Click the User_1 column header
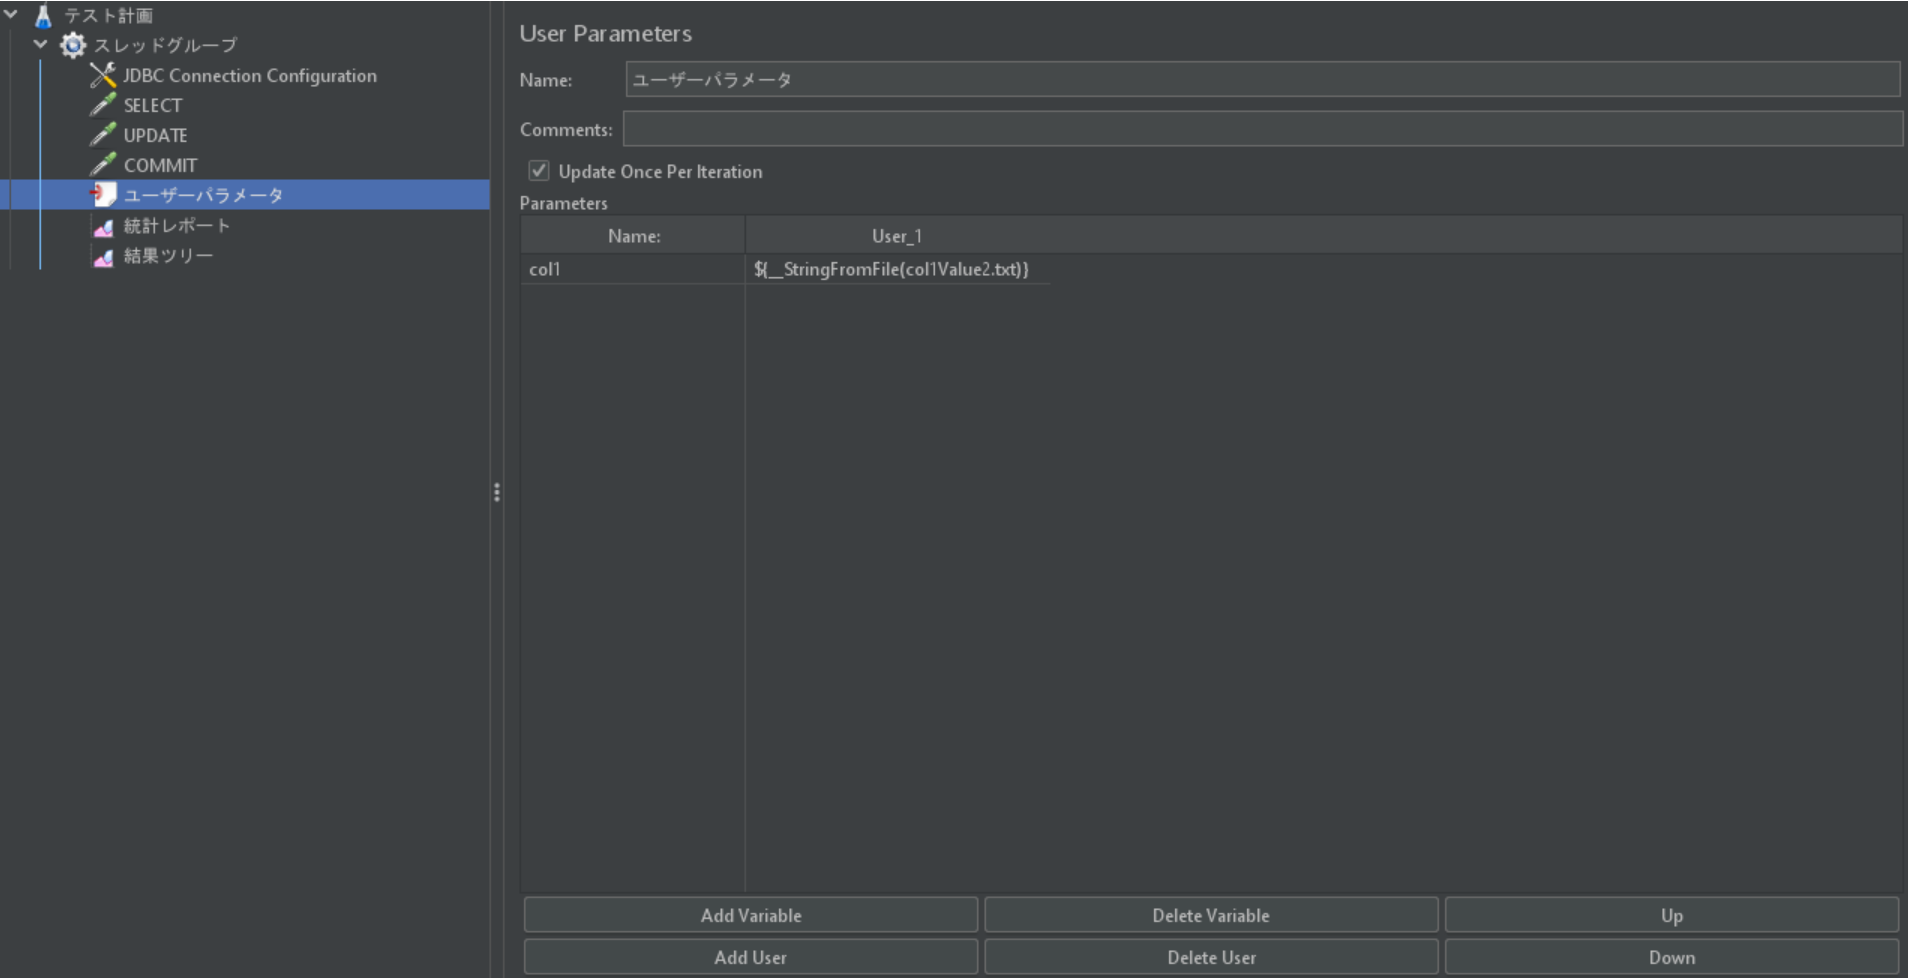Image resolution: width=1908 pixels, height=978 pixels. tap(897, 236)
